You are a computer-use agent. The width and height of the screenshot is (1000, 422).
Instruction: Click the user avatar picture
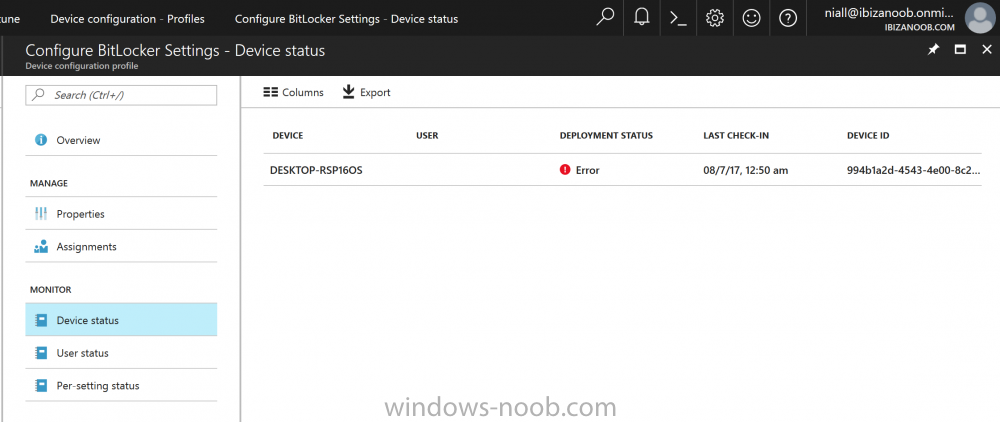[x=980, y=18]
